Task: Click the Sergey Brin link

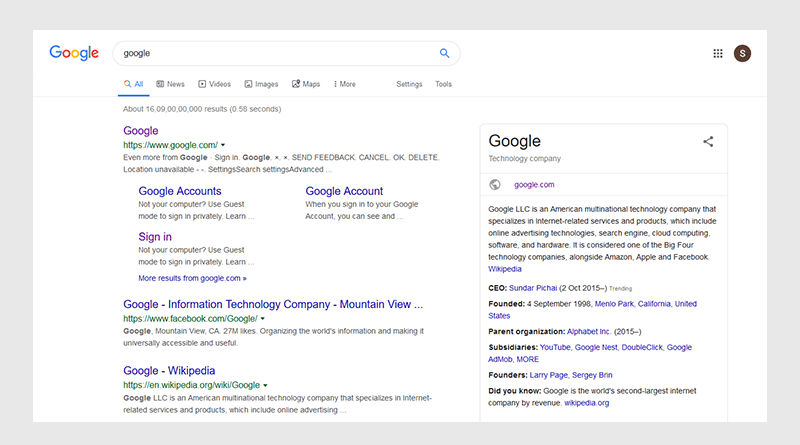Action: (x=592, y=375)
